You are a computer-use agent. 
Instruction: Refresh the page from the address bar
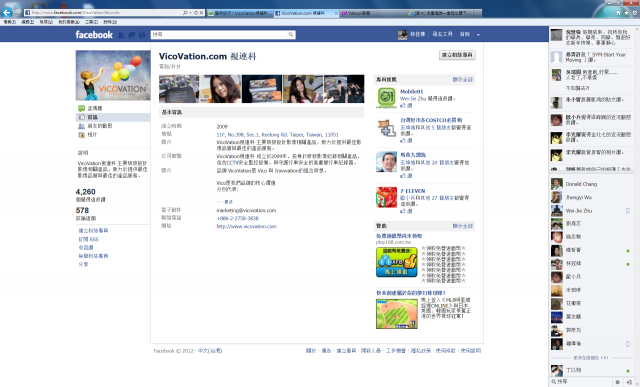[196, 13]
